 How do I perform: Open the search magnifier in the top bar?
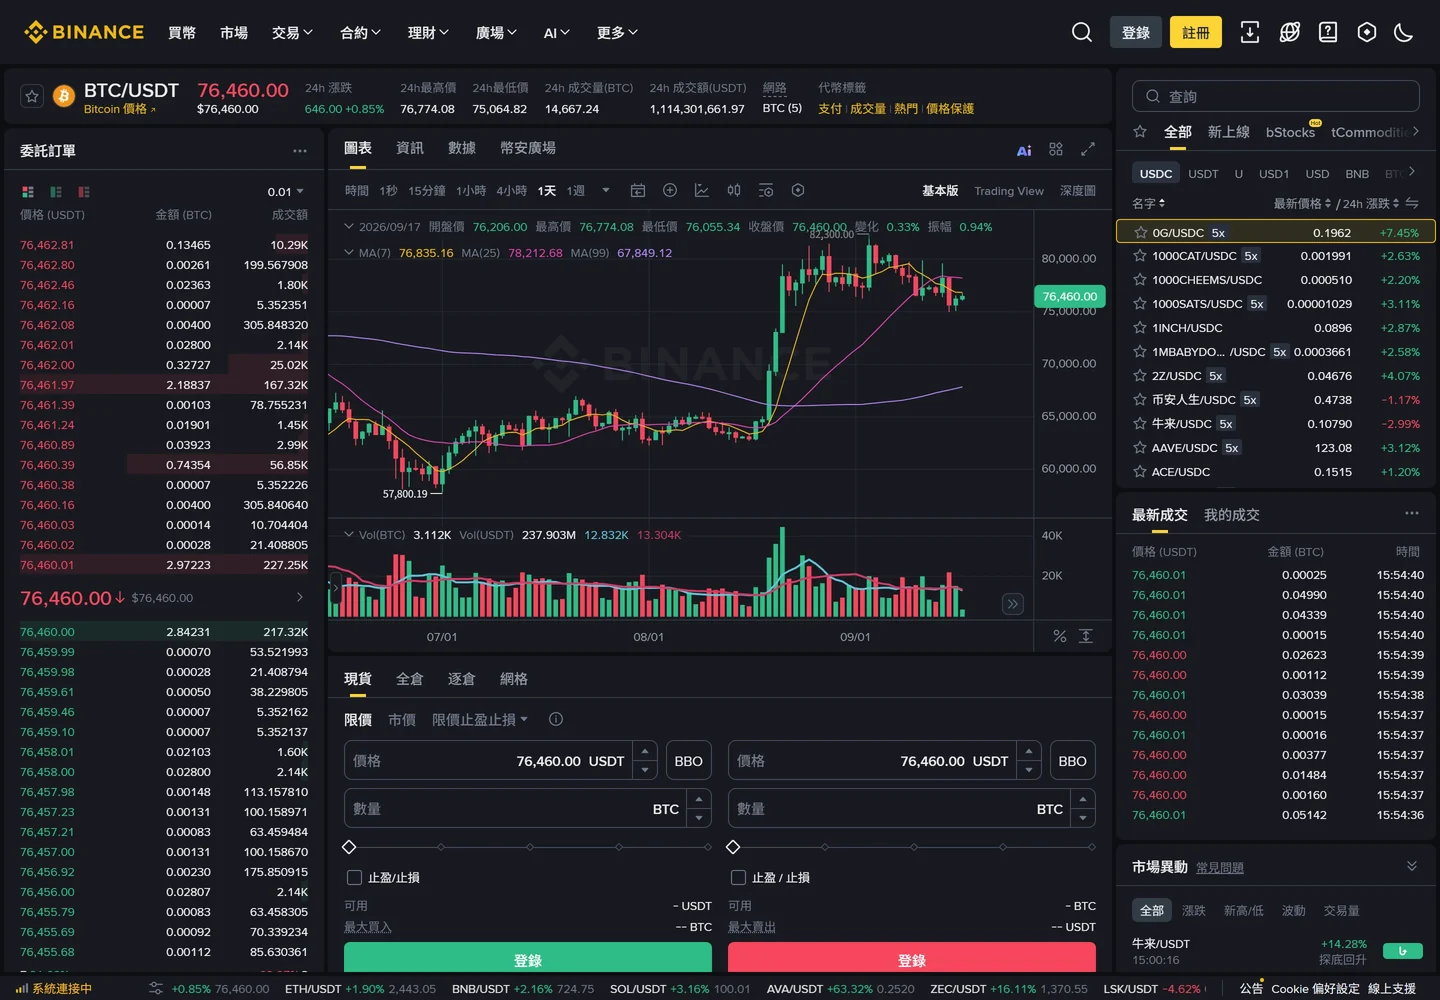pyautogui.click(x=1081, y=33)
